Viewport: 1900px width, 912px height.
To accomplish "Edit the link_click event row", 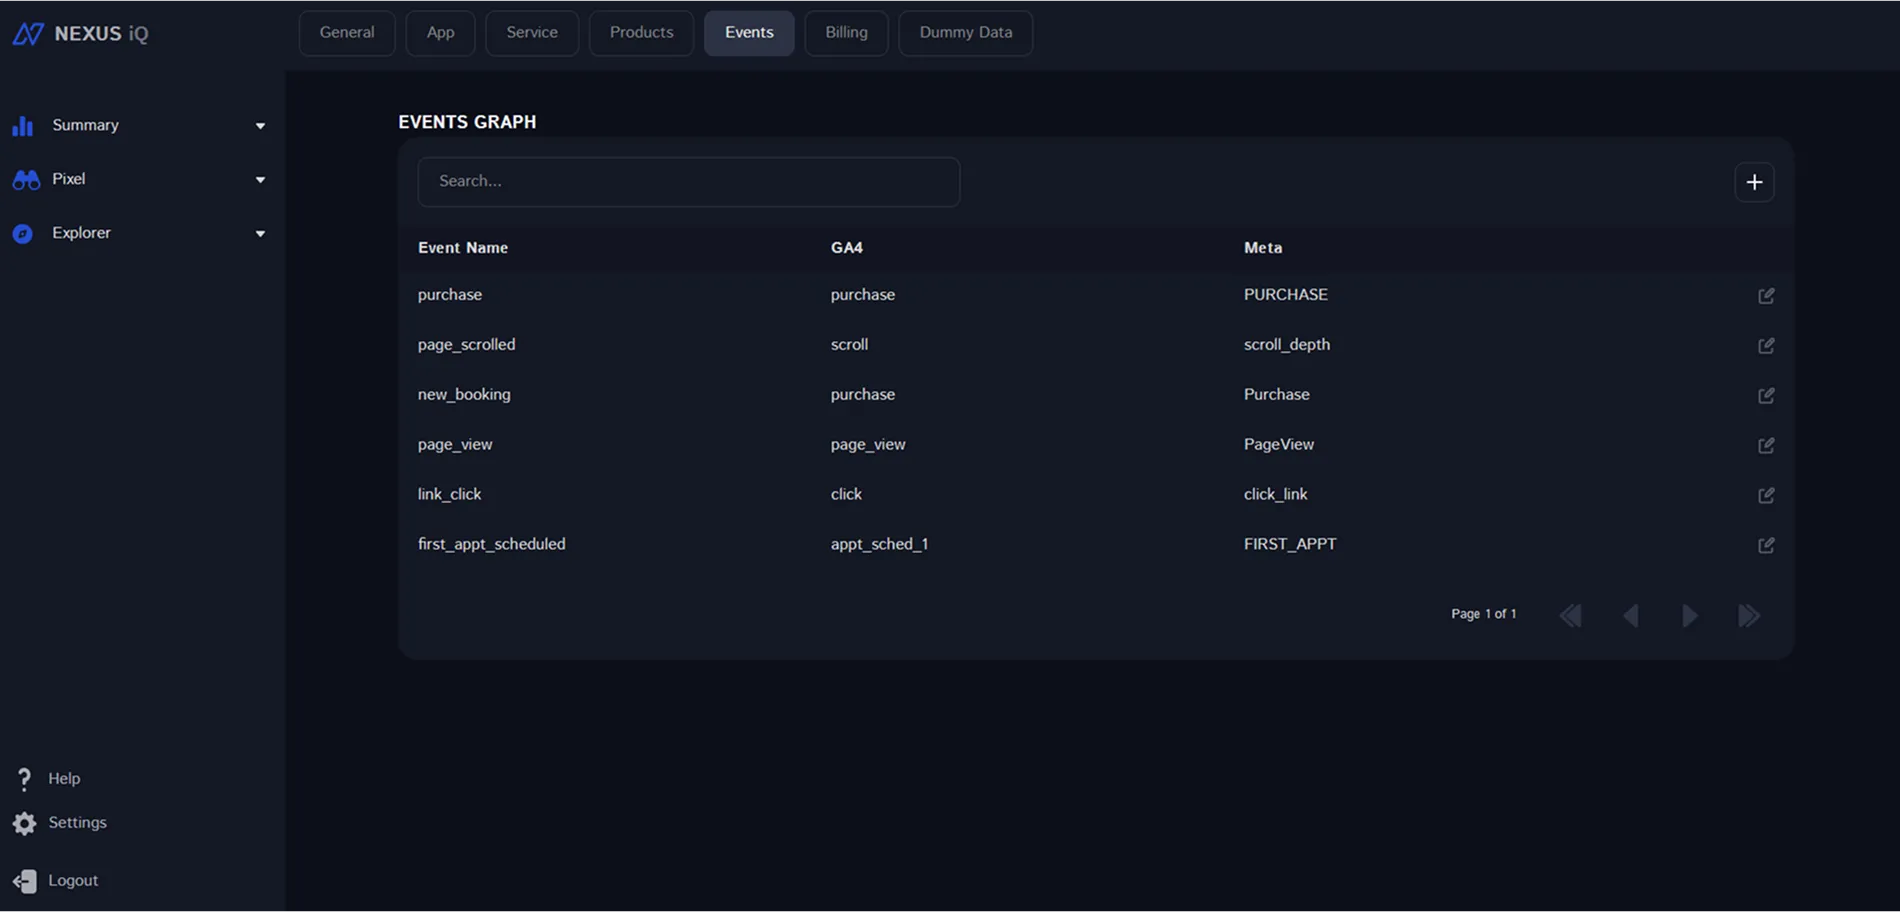I will coord(1766,496).
